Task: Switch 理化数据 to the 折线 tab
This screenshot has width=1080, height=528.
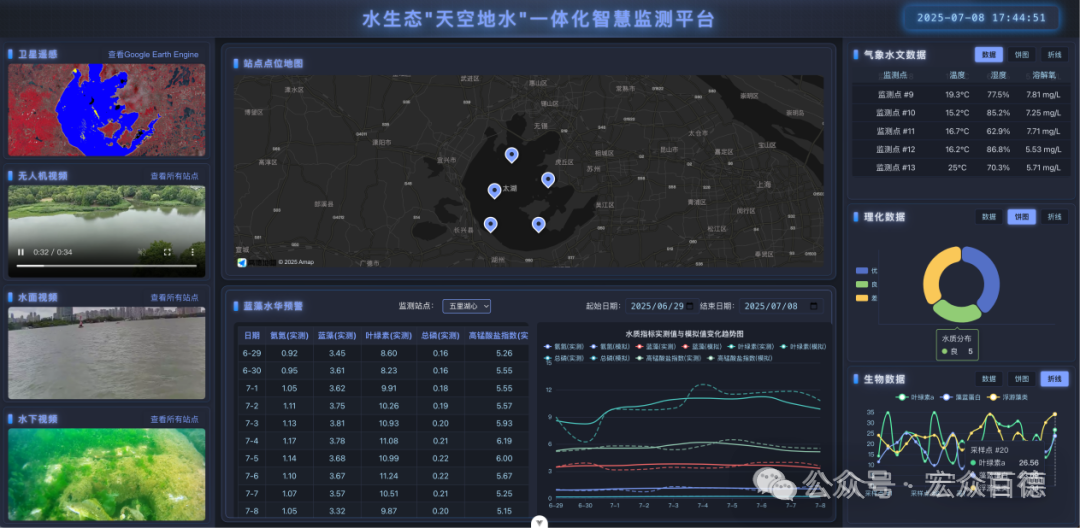Action: [1055, 216]
